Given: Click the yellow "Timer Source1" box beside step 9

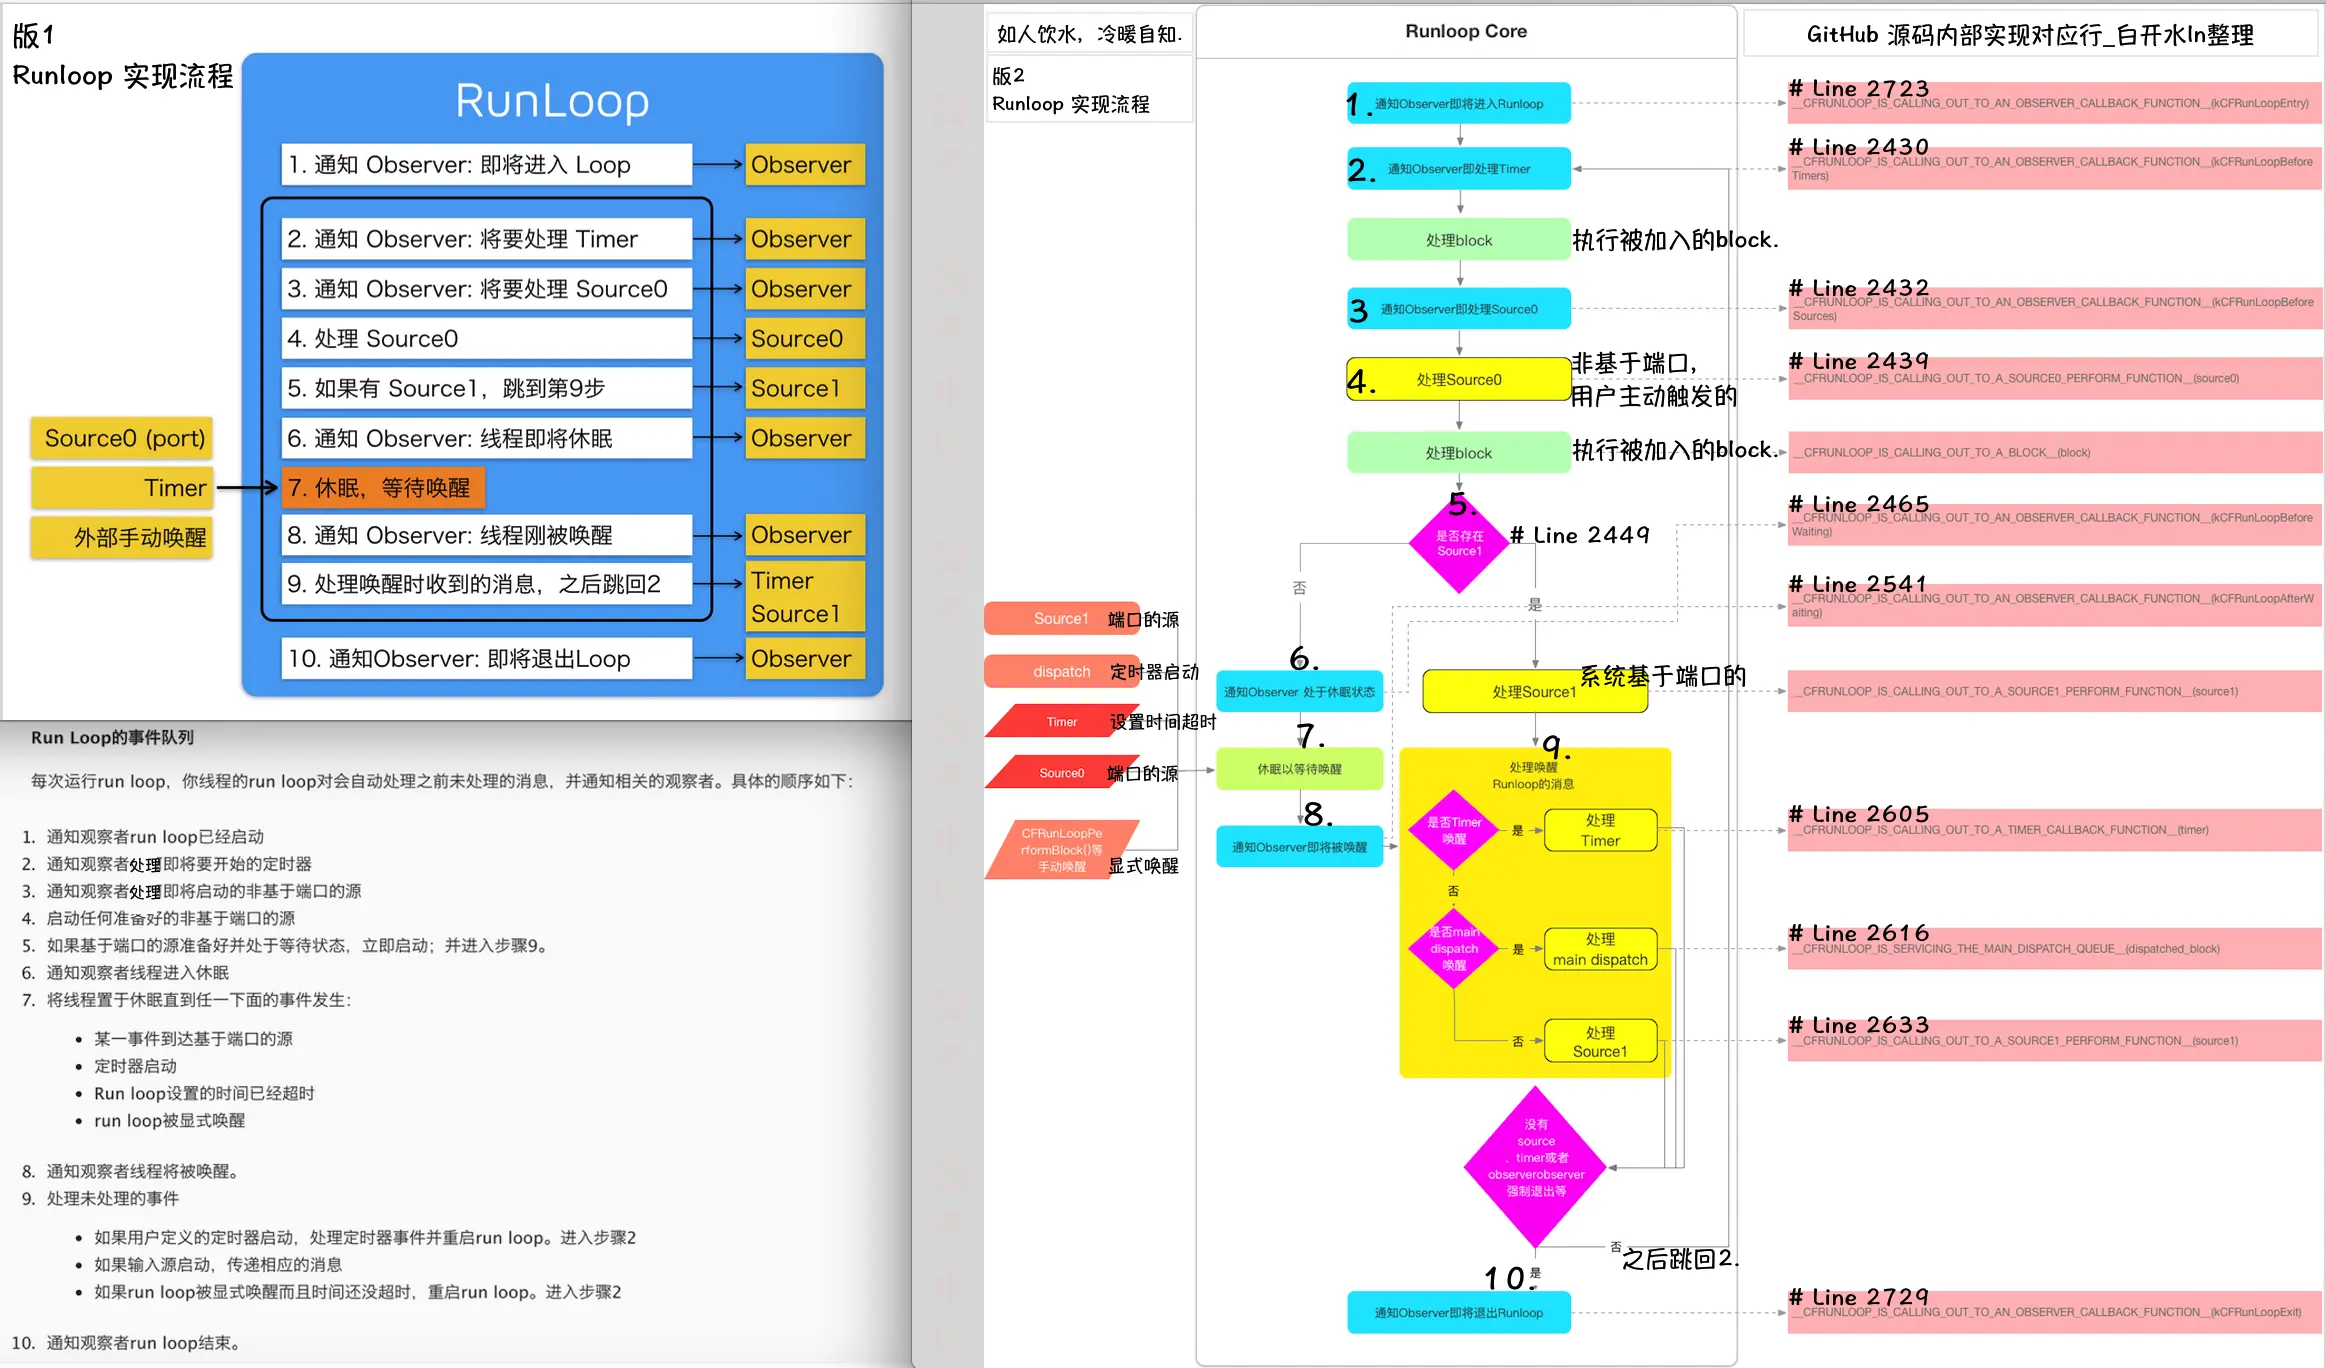Looking at the screenshot, I should (805, 597).
